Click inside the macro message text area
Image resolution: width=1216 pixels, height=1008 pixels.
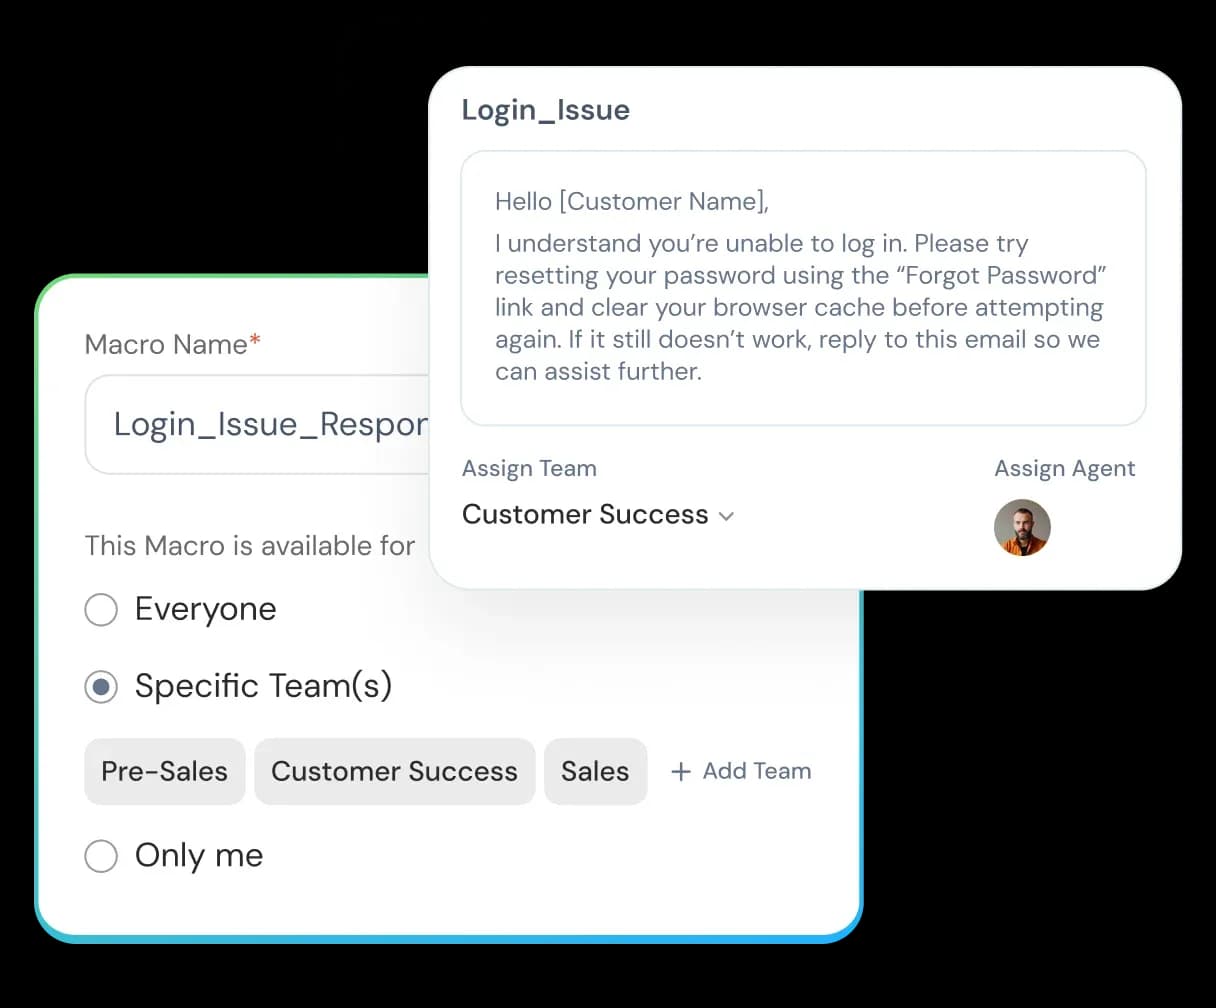(800, 287)
